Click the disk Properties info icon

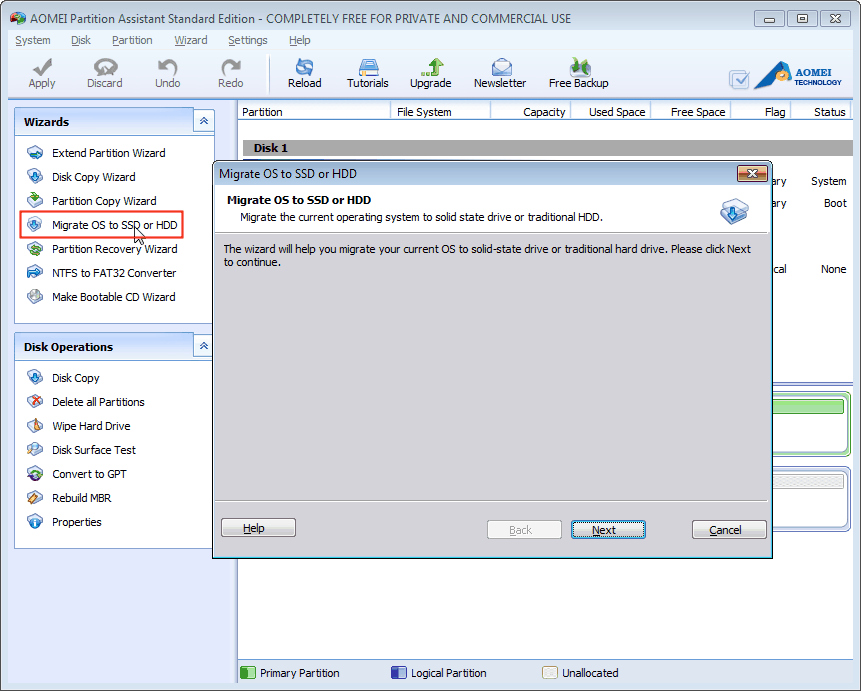pyautogui.click(x=35, y=522)
